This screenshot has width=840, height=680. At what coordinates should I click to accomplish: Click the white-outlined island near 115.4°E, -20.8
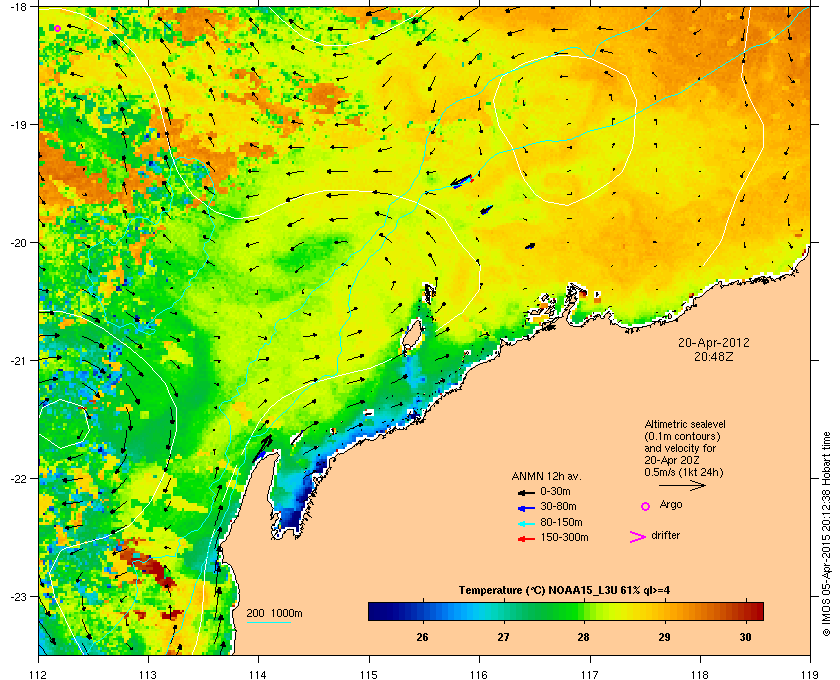413,333
